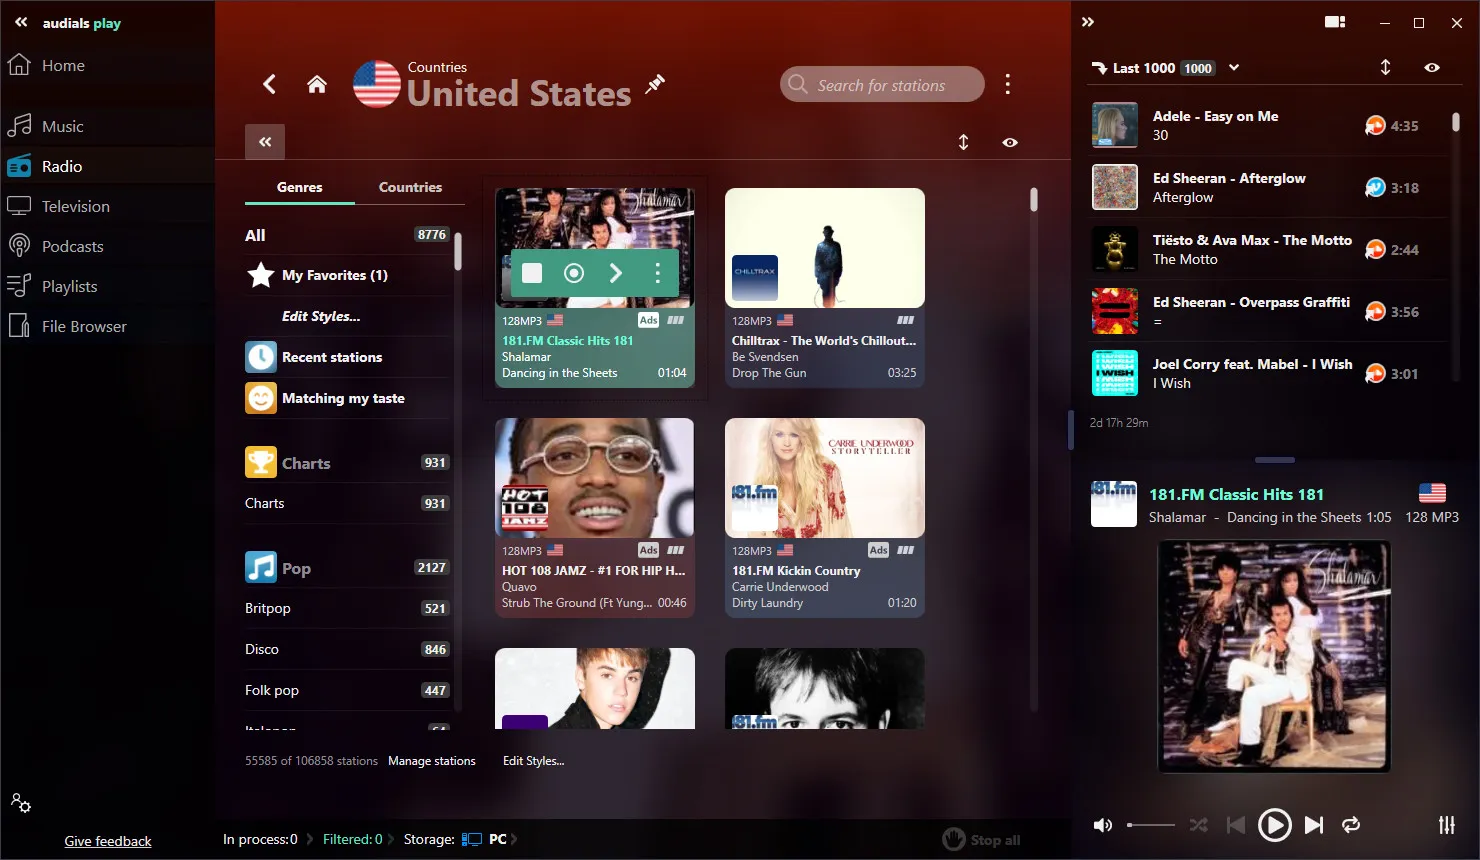1480x860 pixels.
Task: Select Tiësto & Ava Max - The Motto
Action: tap(1268, 249)
